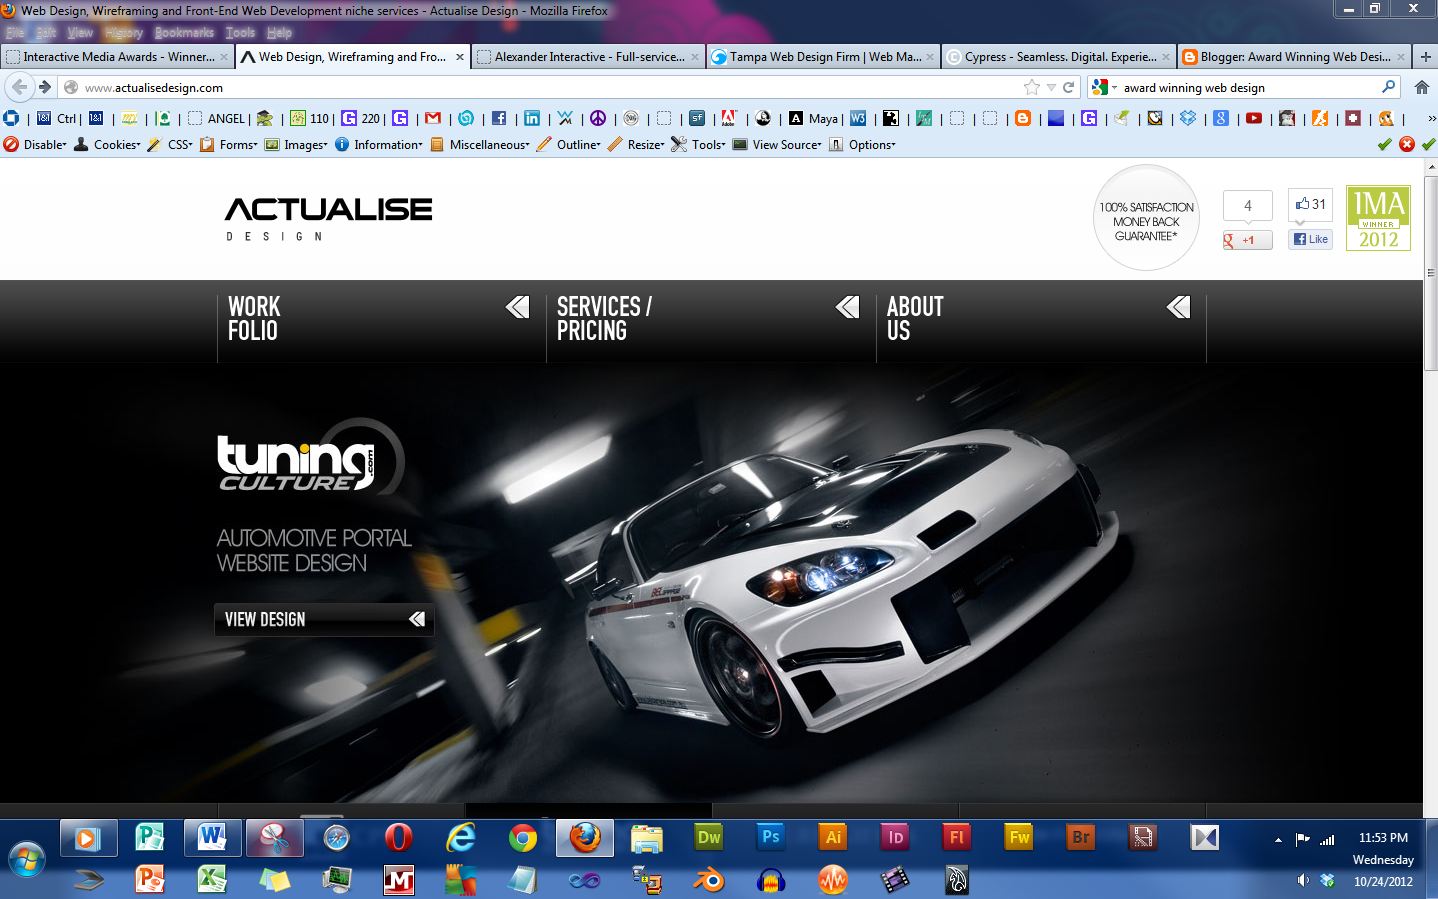Viewport: 1438px width, 899px height.
Task: Open the Disable dropdown in Web Developer toolbar
Action: (35, 144)
